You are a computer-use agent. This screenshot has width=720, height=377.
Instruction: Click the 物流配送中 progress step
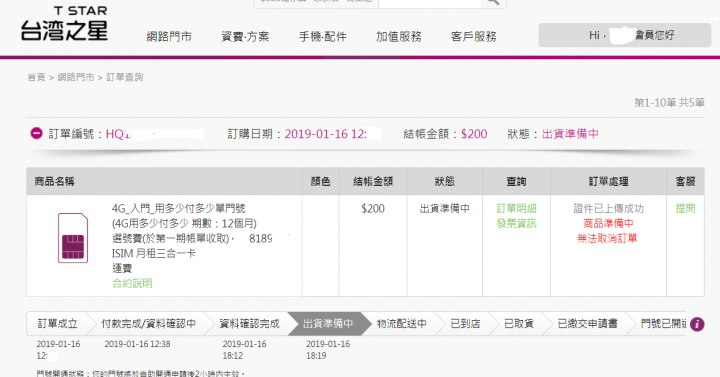pyautogui.click(x=402, y=324)
